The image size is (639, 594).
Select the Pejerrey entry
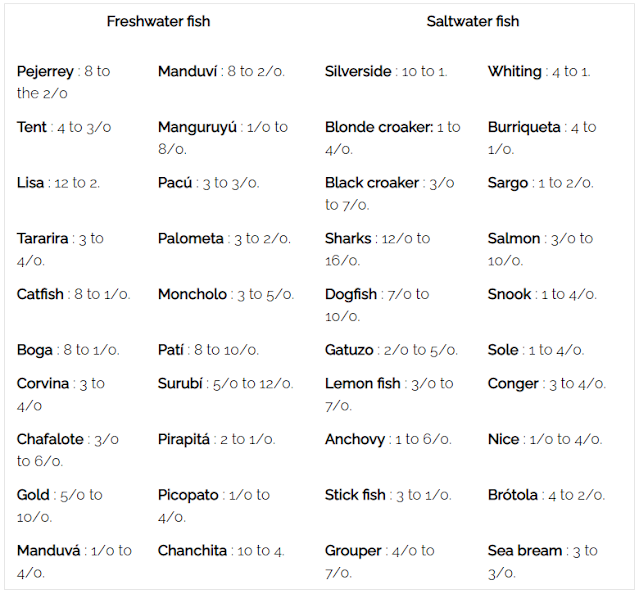(64, 82)
